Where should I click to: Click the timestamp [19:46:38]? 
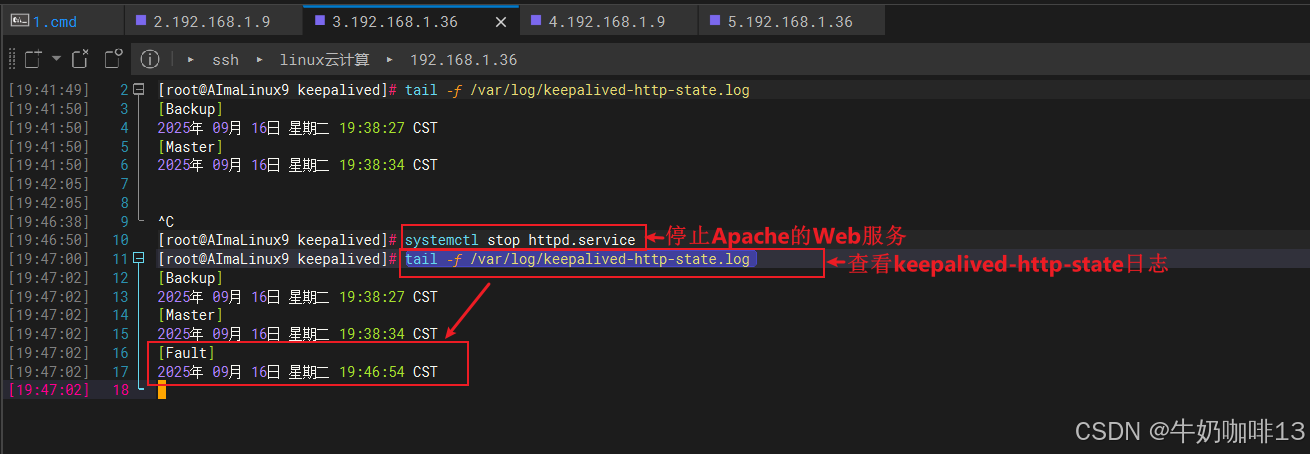[48, 221]
